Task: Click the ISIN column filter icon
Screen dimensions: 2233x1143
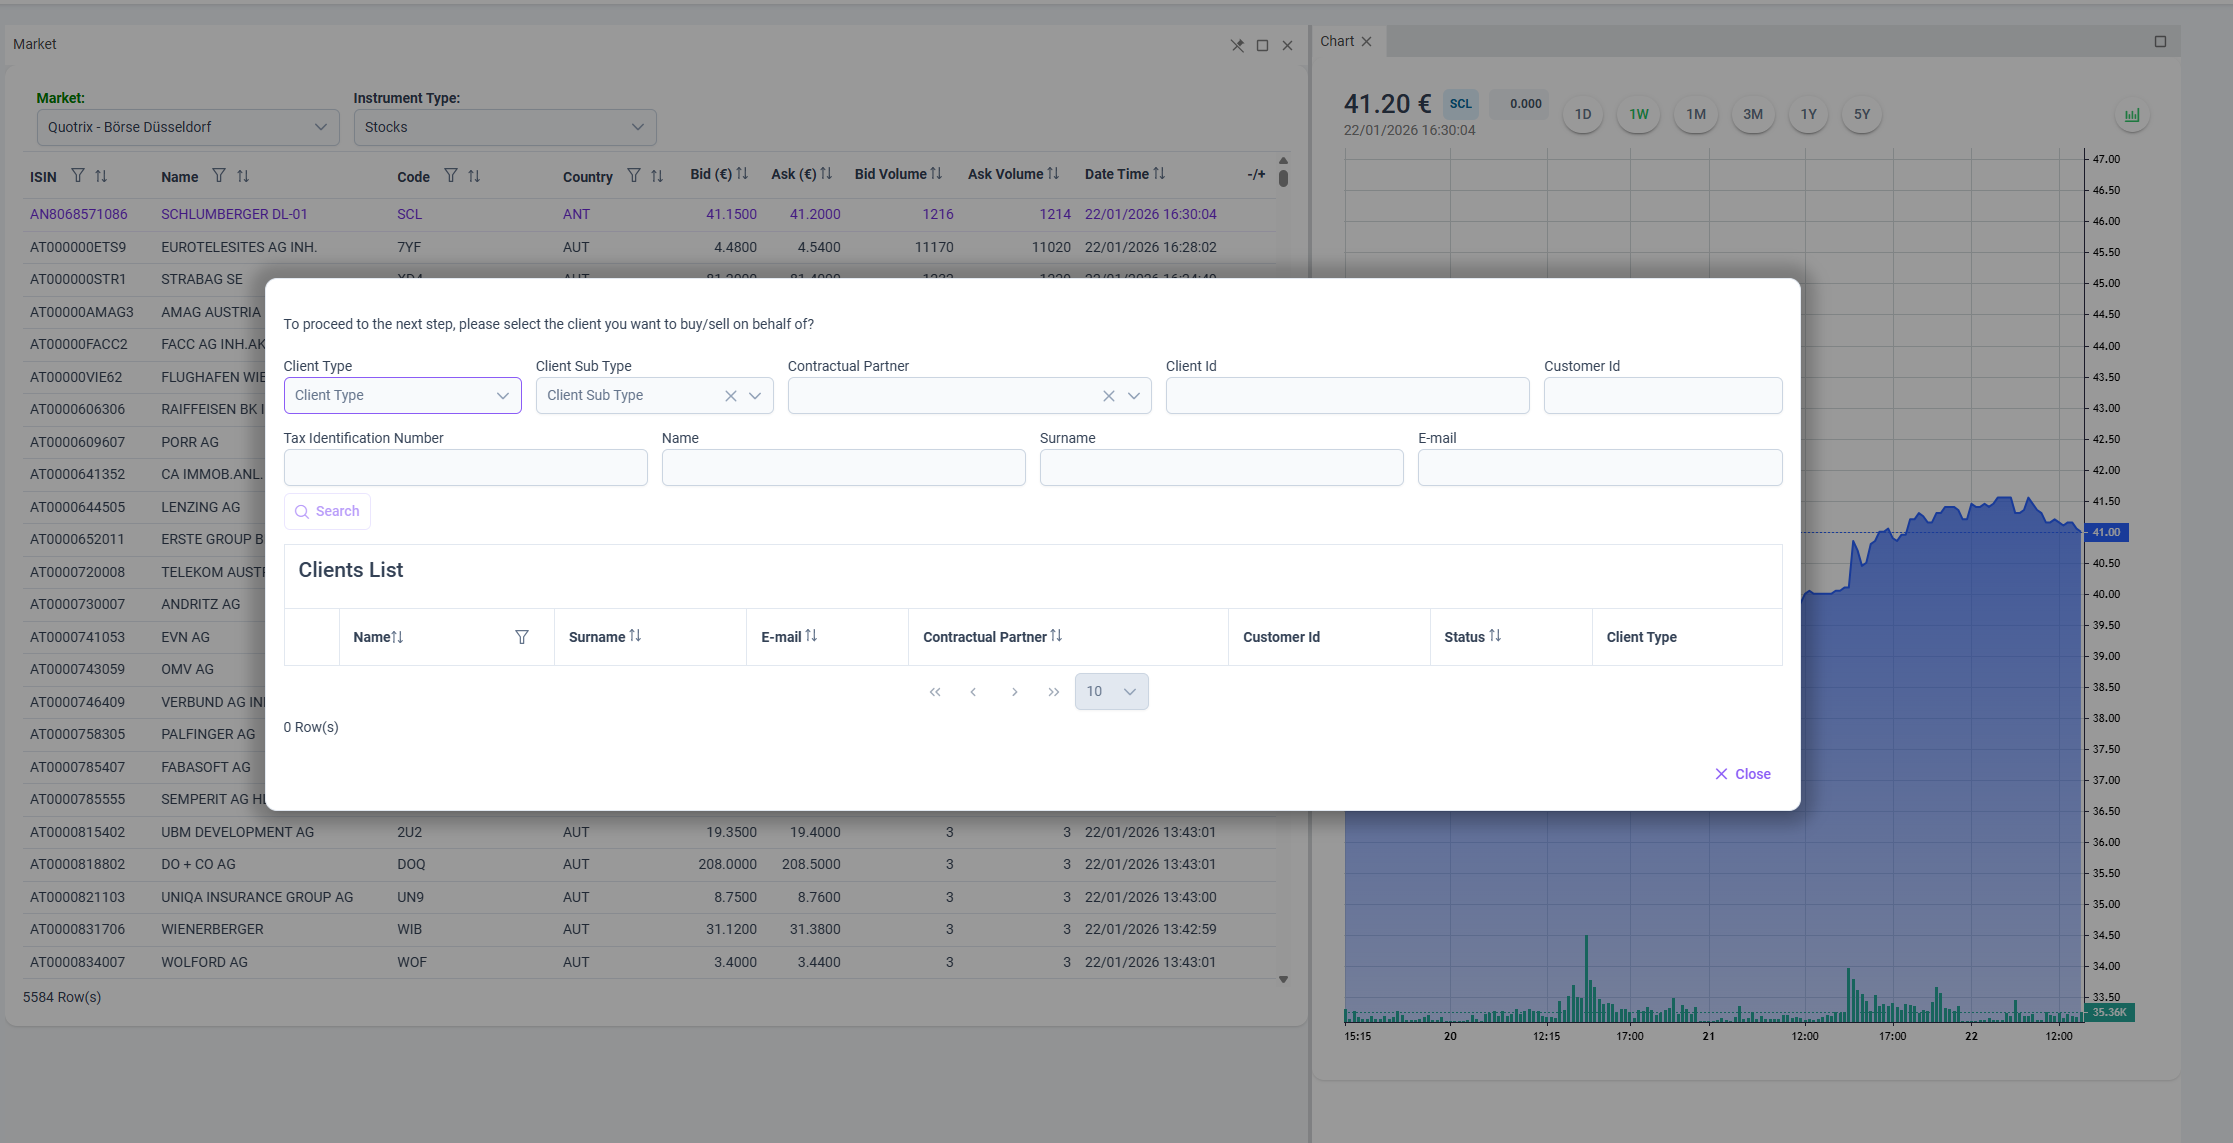Action: [x=78, y=176]
